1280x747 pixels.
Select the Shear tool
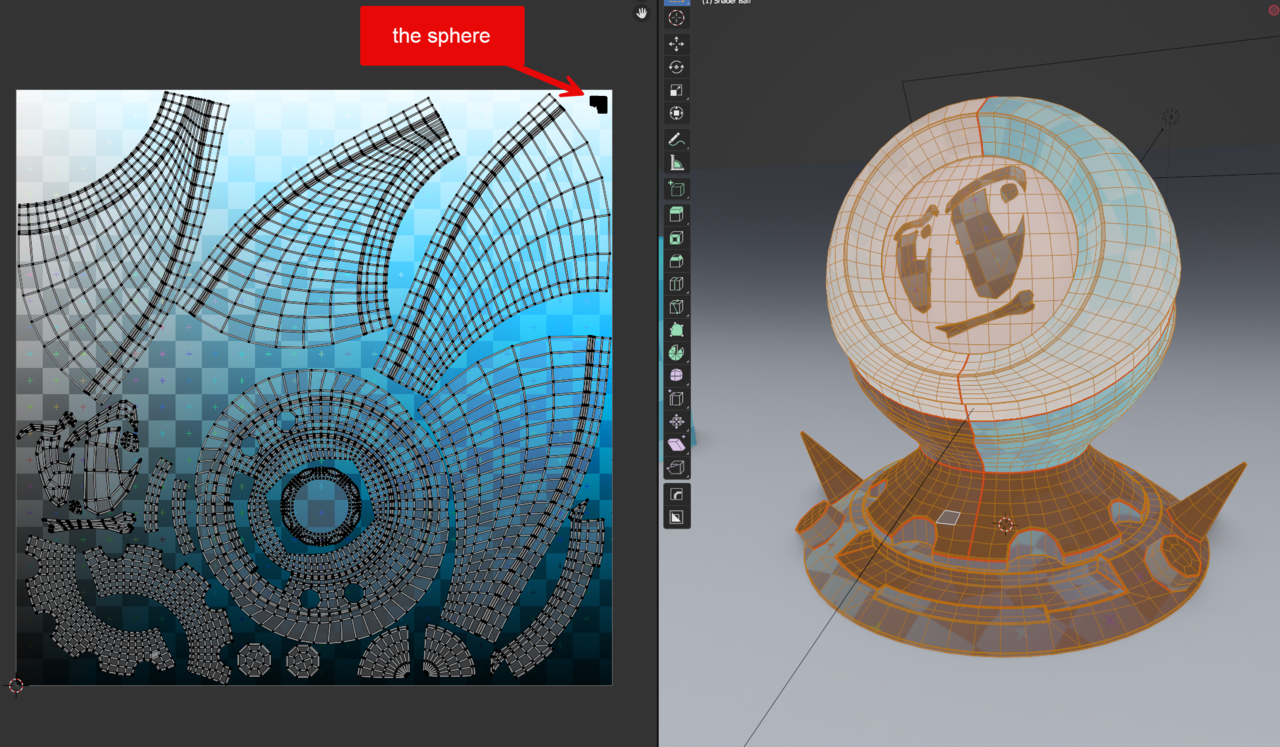[677, 445]
